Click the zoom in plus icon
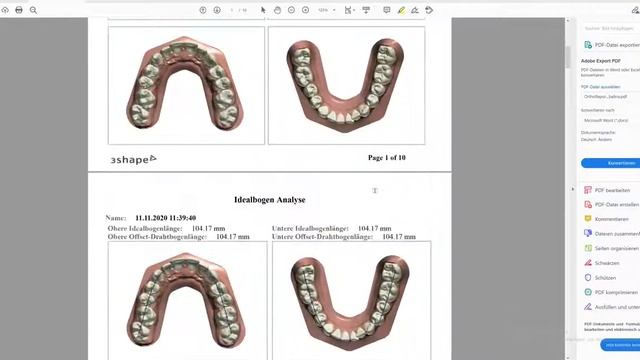Image resolution: width=640 pixels, height=360 pixels. click(x=305, y=10)
